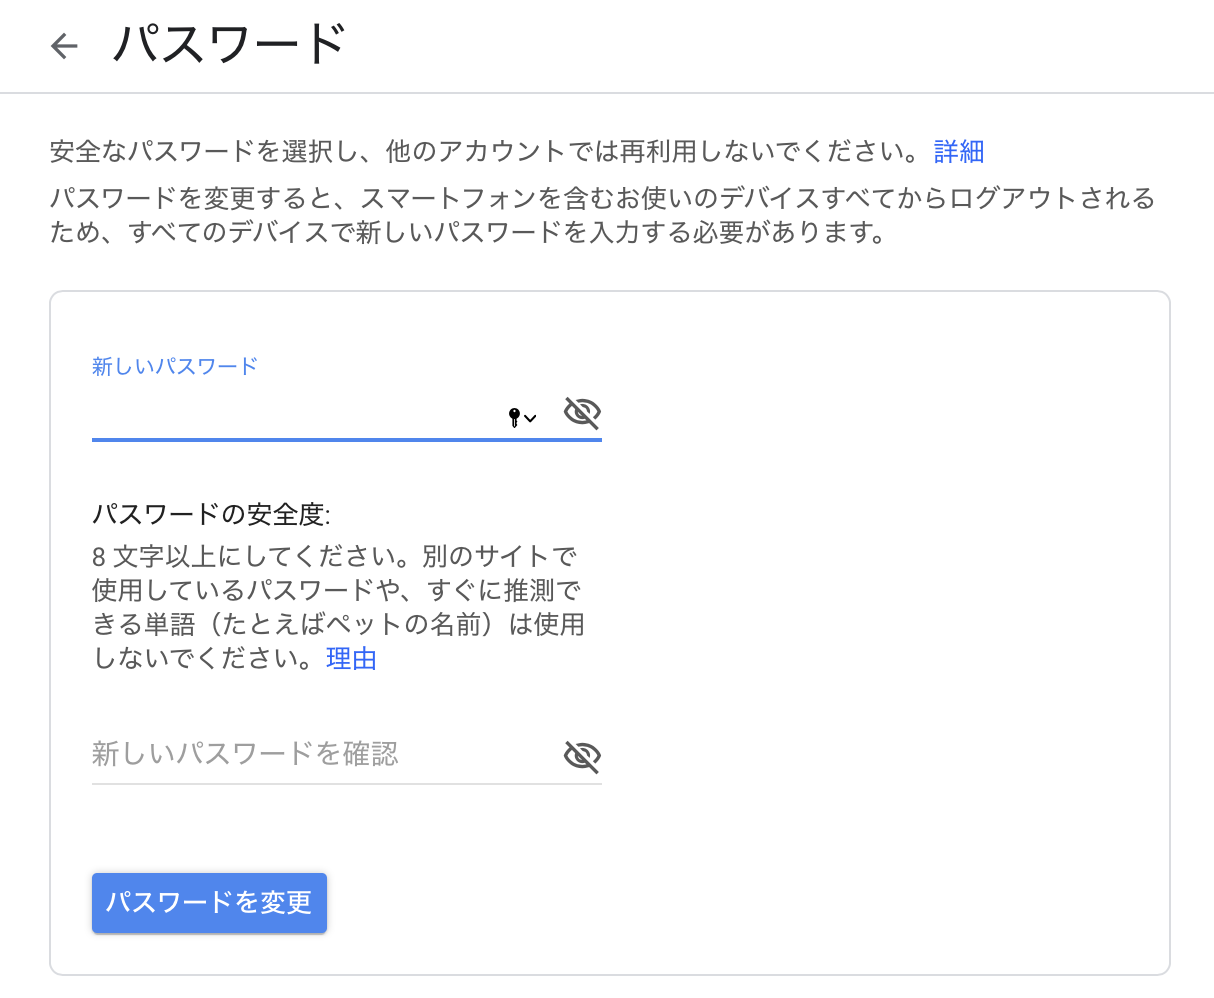
Task: Expand the chevron next to the key icon
Action: [x=531, y=418]
